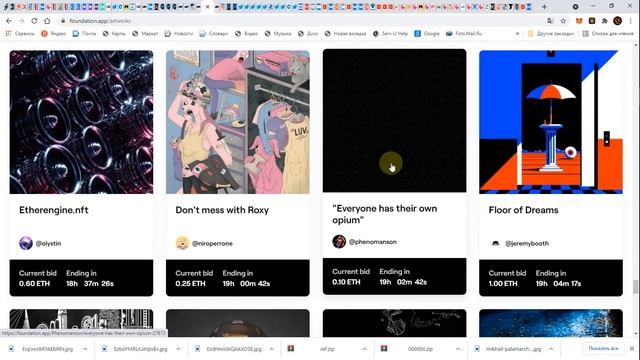Open the Сервисы apps grid bookmark

point(20,33)
